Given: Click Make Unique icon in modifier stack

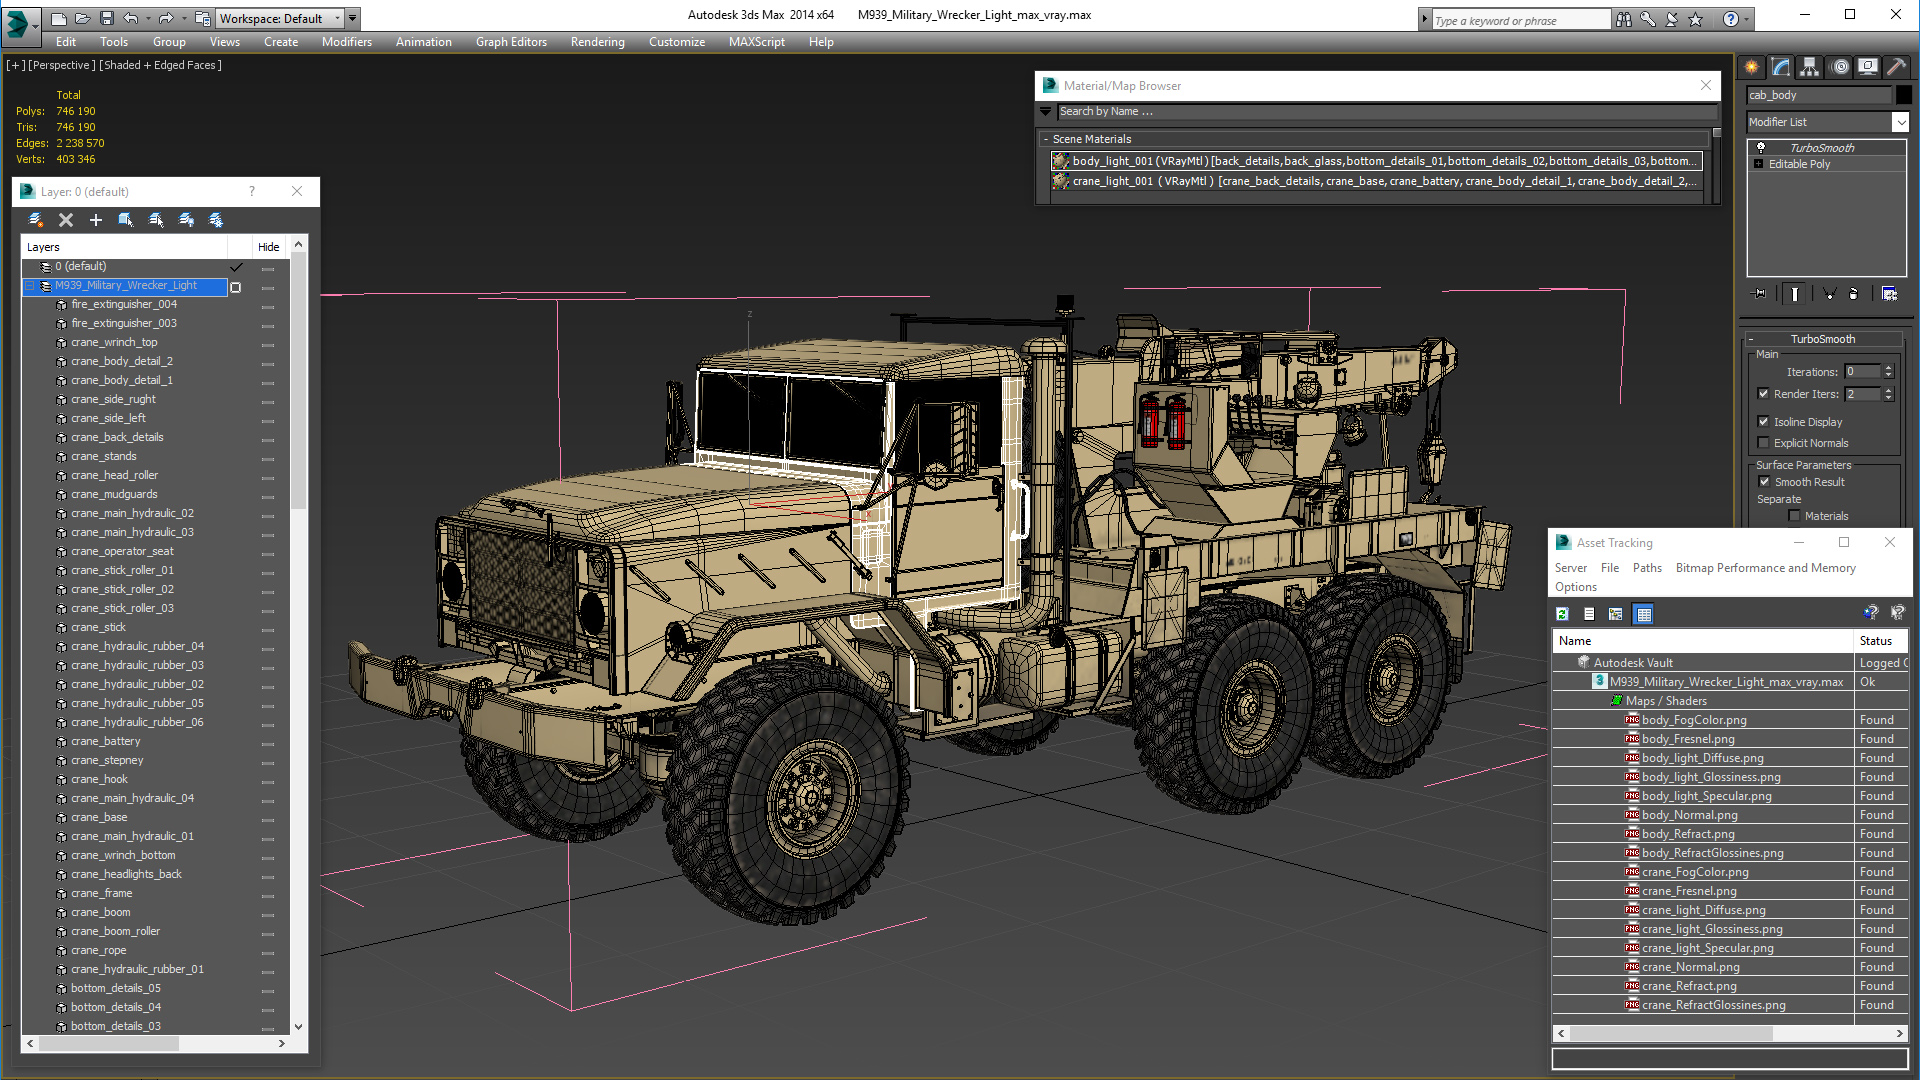Looking at the screenshot, I should [x=1829, y=293].
